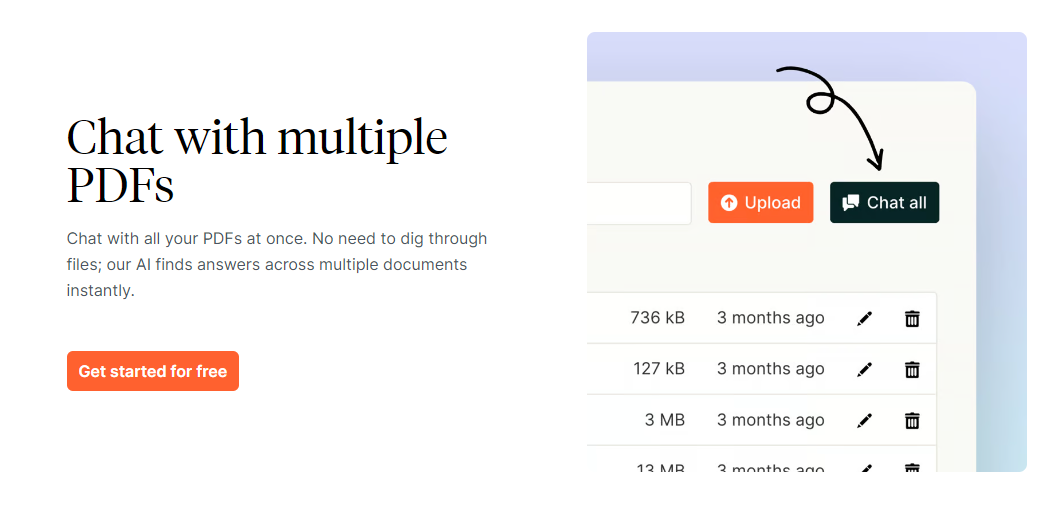
Task: Rename the 127 kB file via pencil icon
Action: point(865,369)
